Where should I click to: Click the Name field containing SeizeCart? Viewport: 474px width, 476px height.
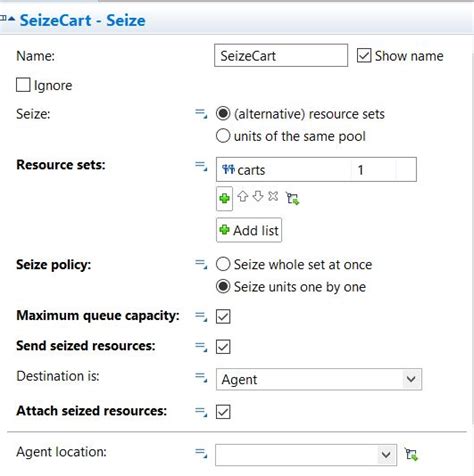[x=281, y=55]
